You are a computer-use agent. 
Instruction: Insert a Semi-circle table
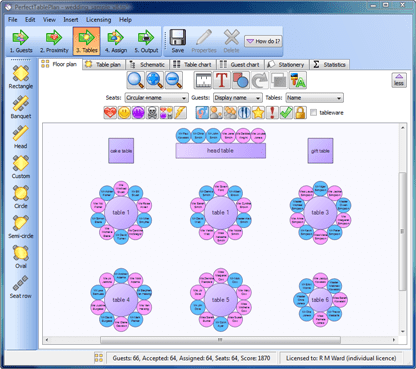[21, 227]
